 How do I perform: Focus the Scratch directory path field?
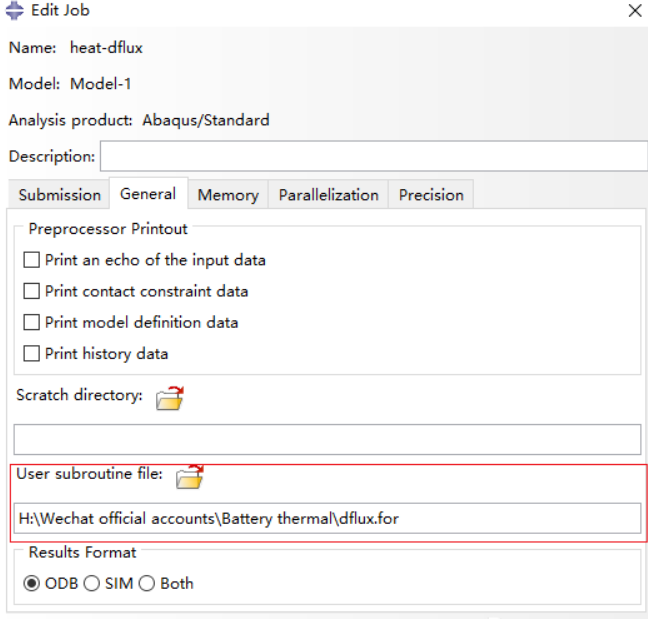[x=327, y=440]
